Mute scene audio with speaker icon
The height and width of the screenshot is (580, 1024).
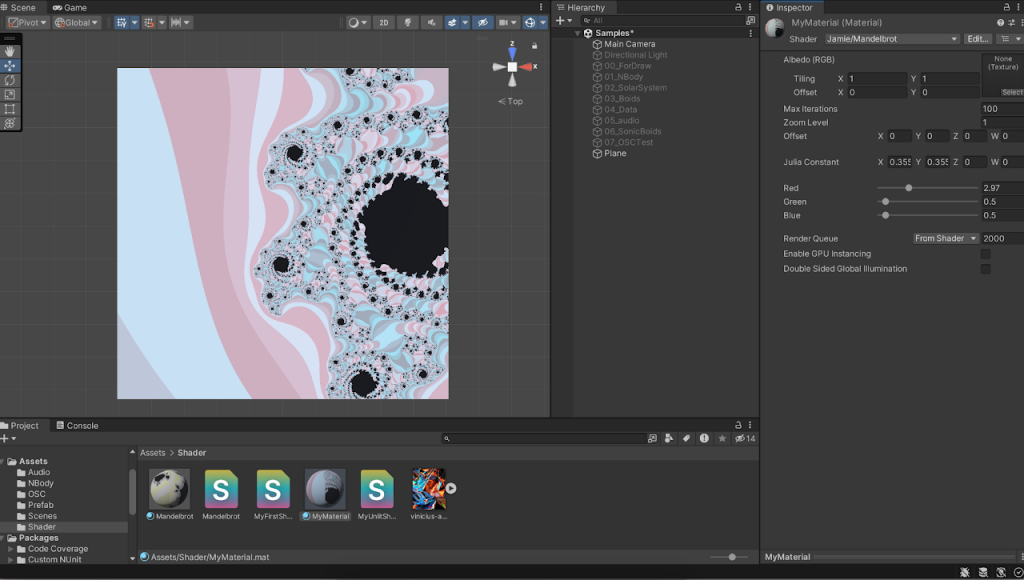pos(431,22)
